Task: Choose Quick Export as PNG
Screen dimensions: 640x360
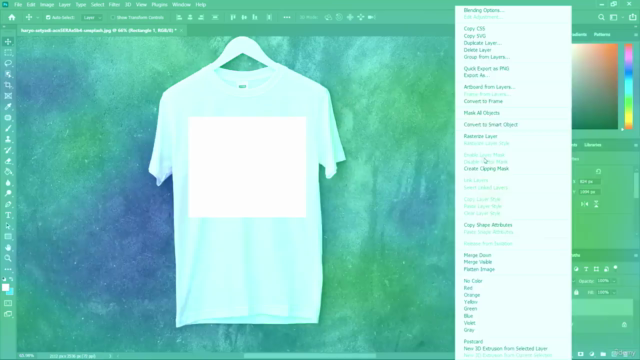Action: pyautogui.click(x=486, y=69)
